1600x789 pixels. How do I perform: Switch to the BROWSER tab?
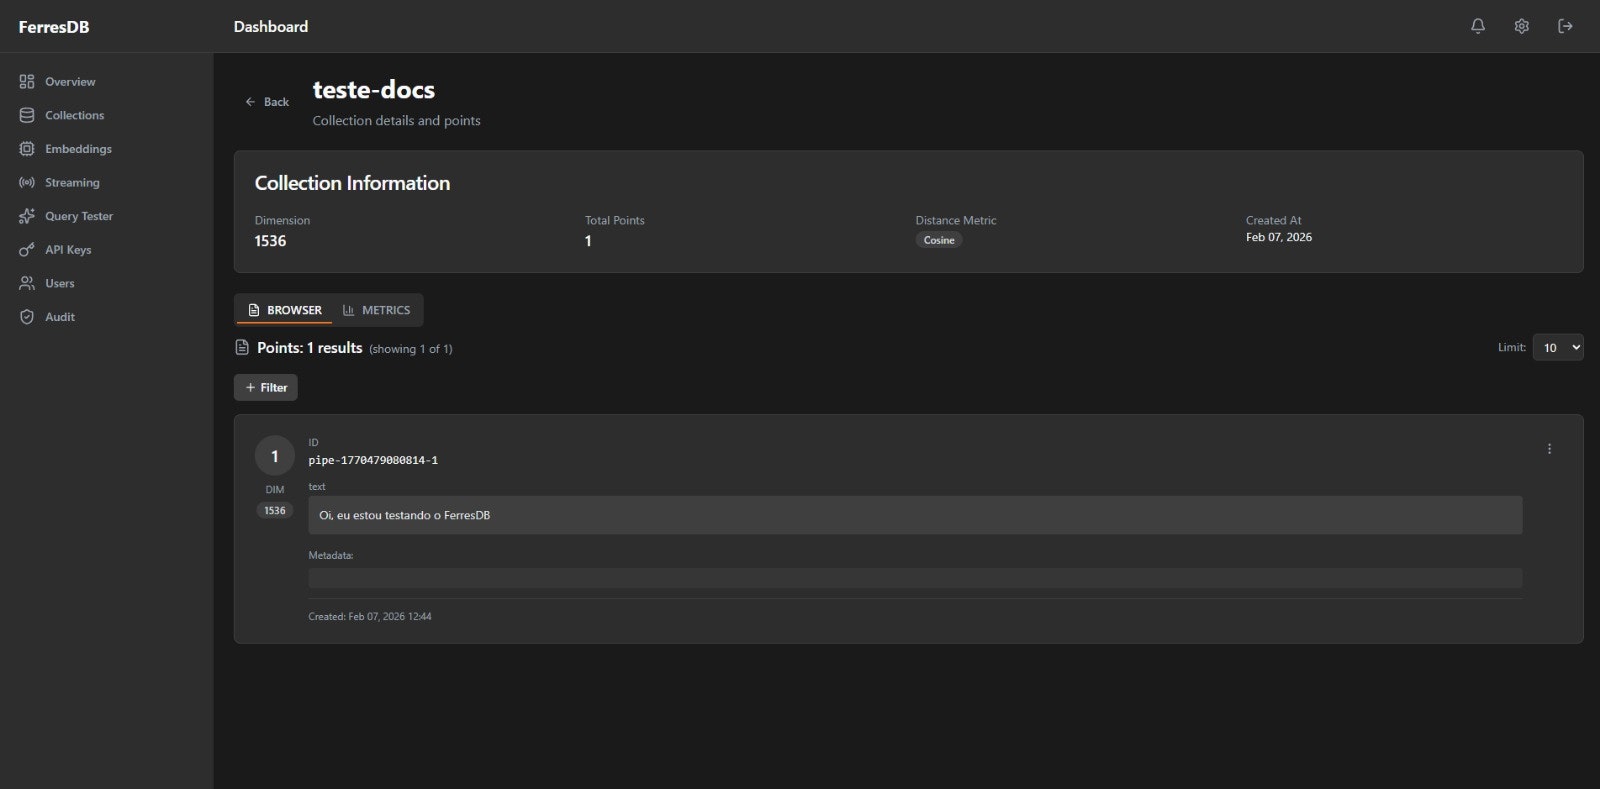click(x=285, y=310)
